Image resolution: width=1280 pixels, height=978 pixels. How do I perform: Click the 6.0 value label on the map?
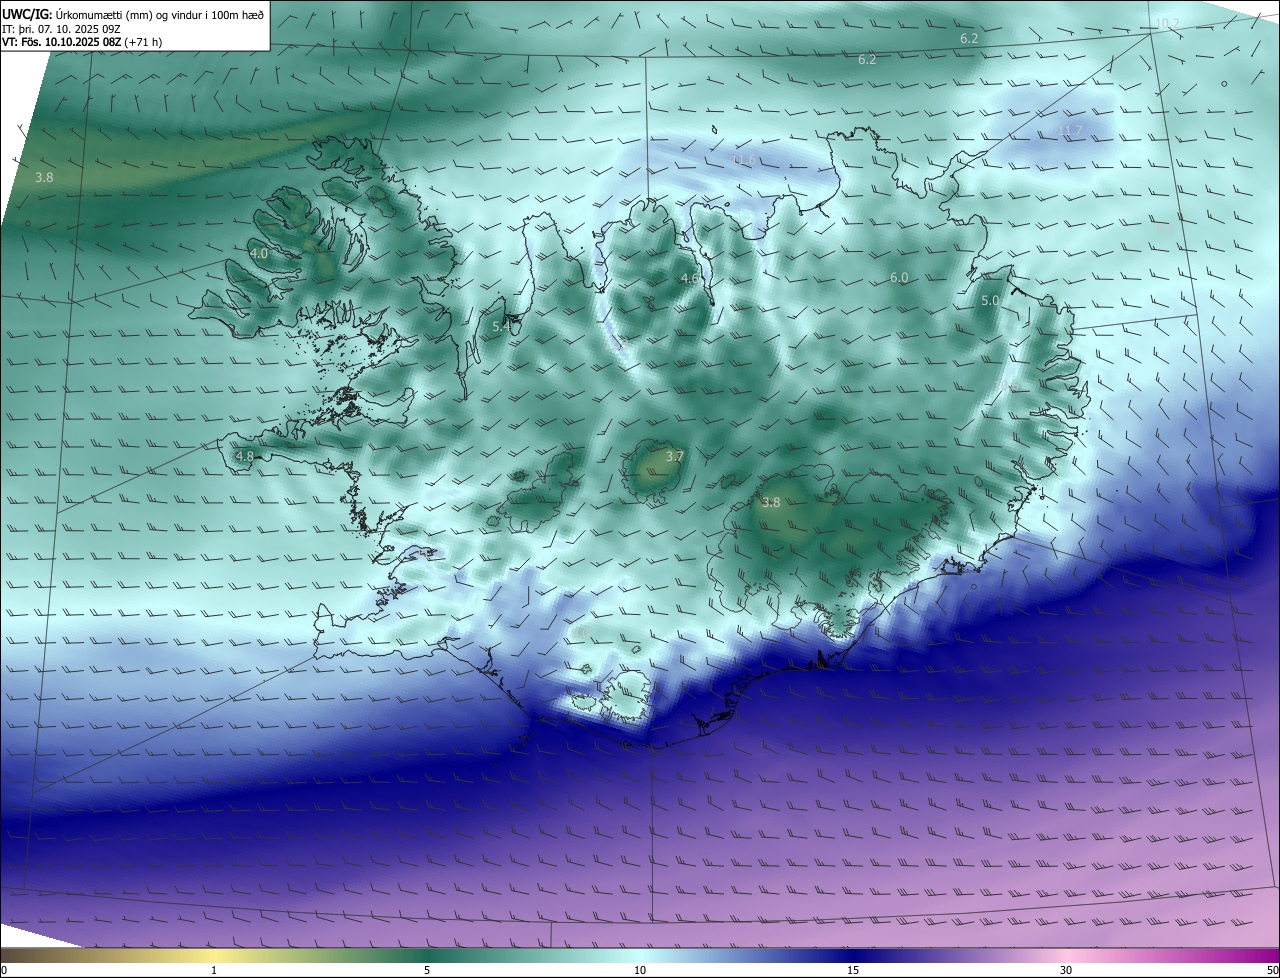tap(899, 277)
